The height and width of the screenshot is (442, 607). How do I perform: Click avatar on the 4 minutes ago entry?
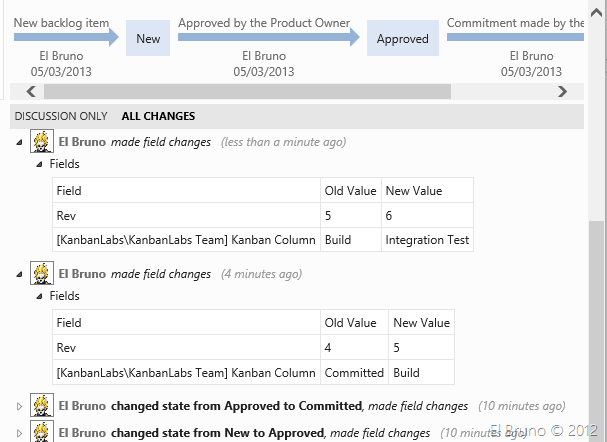[41, 274]
